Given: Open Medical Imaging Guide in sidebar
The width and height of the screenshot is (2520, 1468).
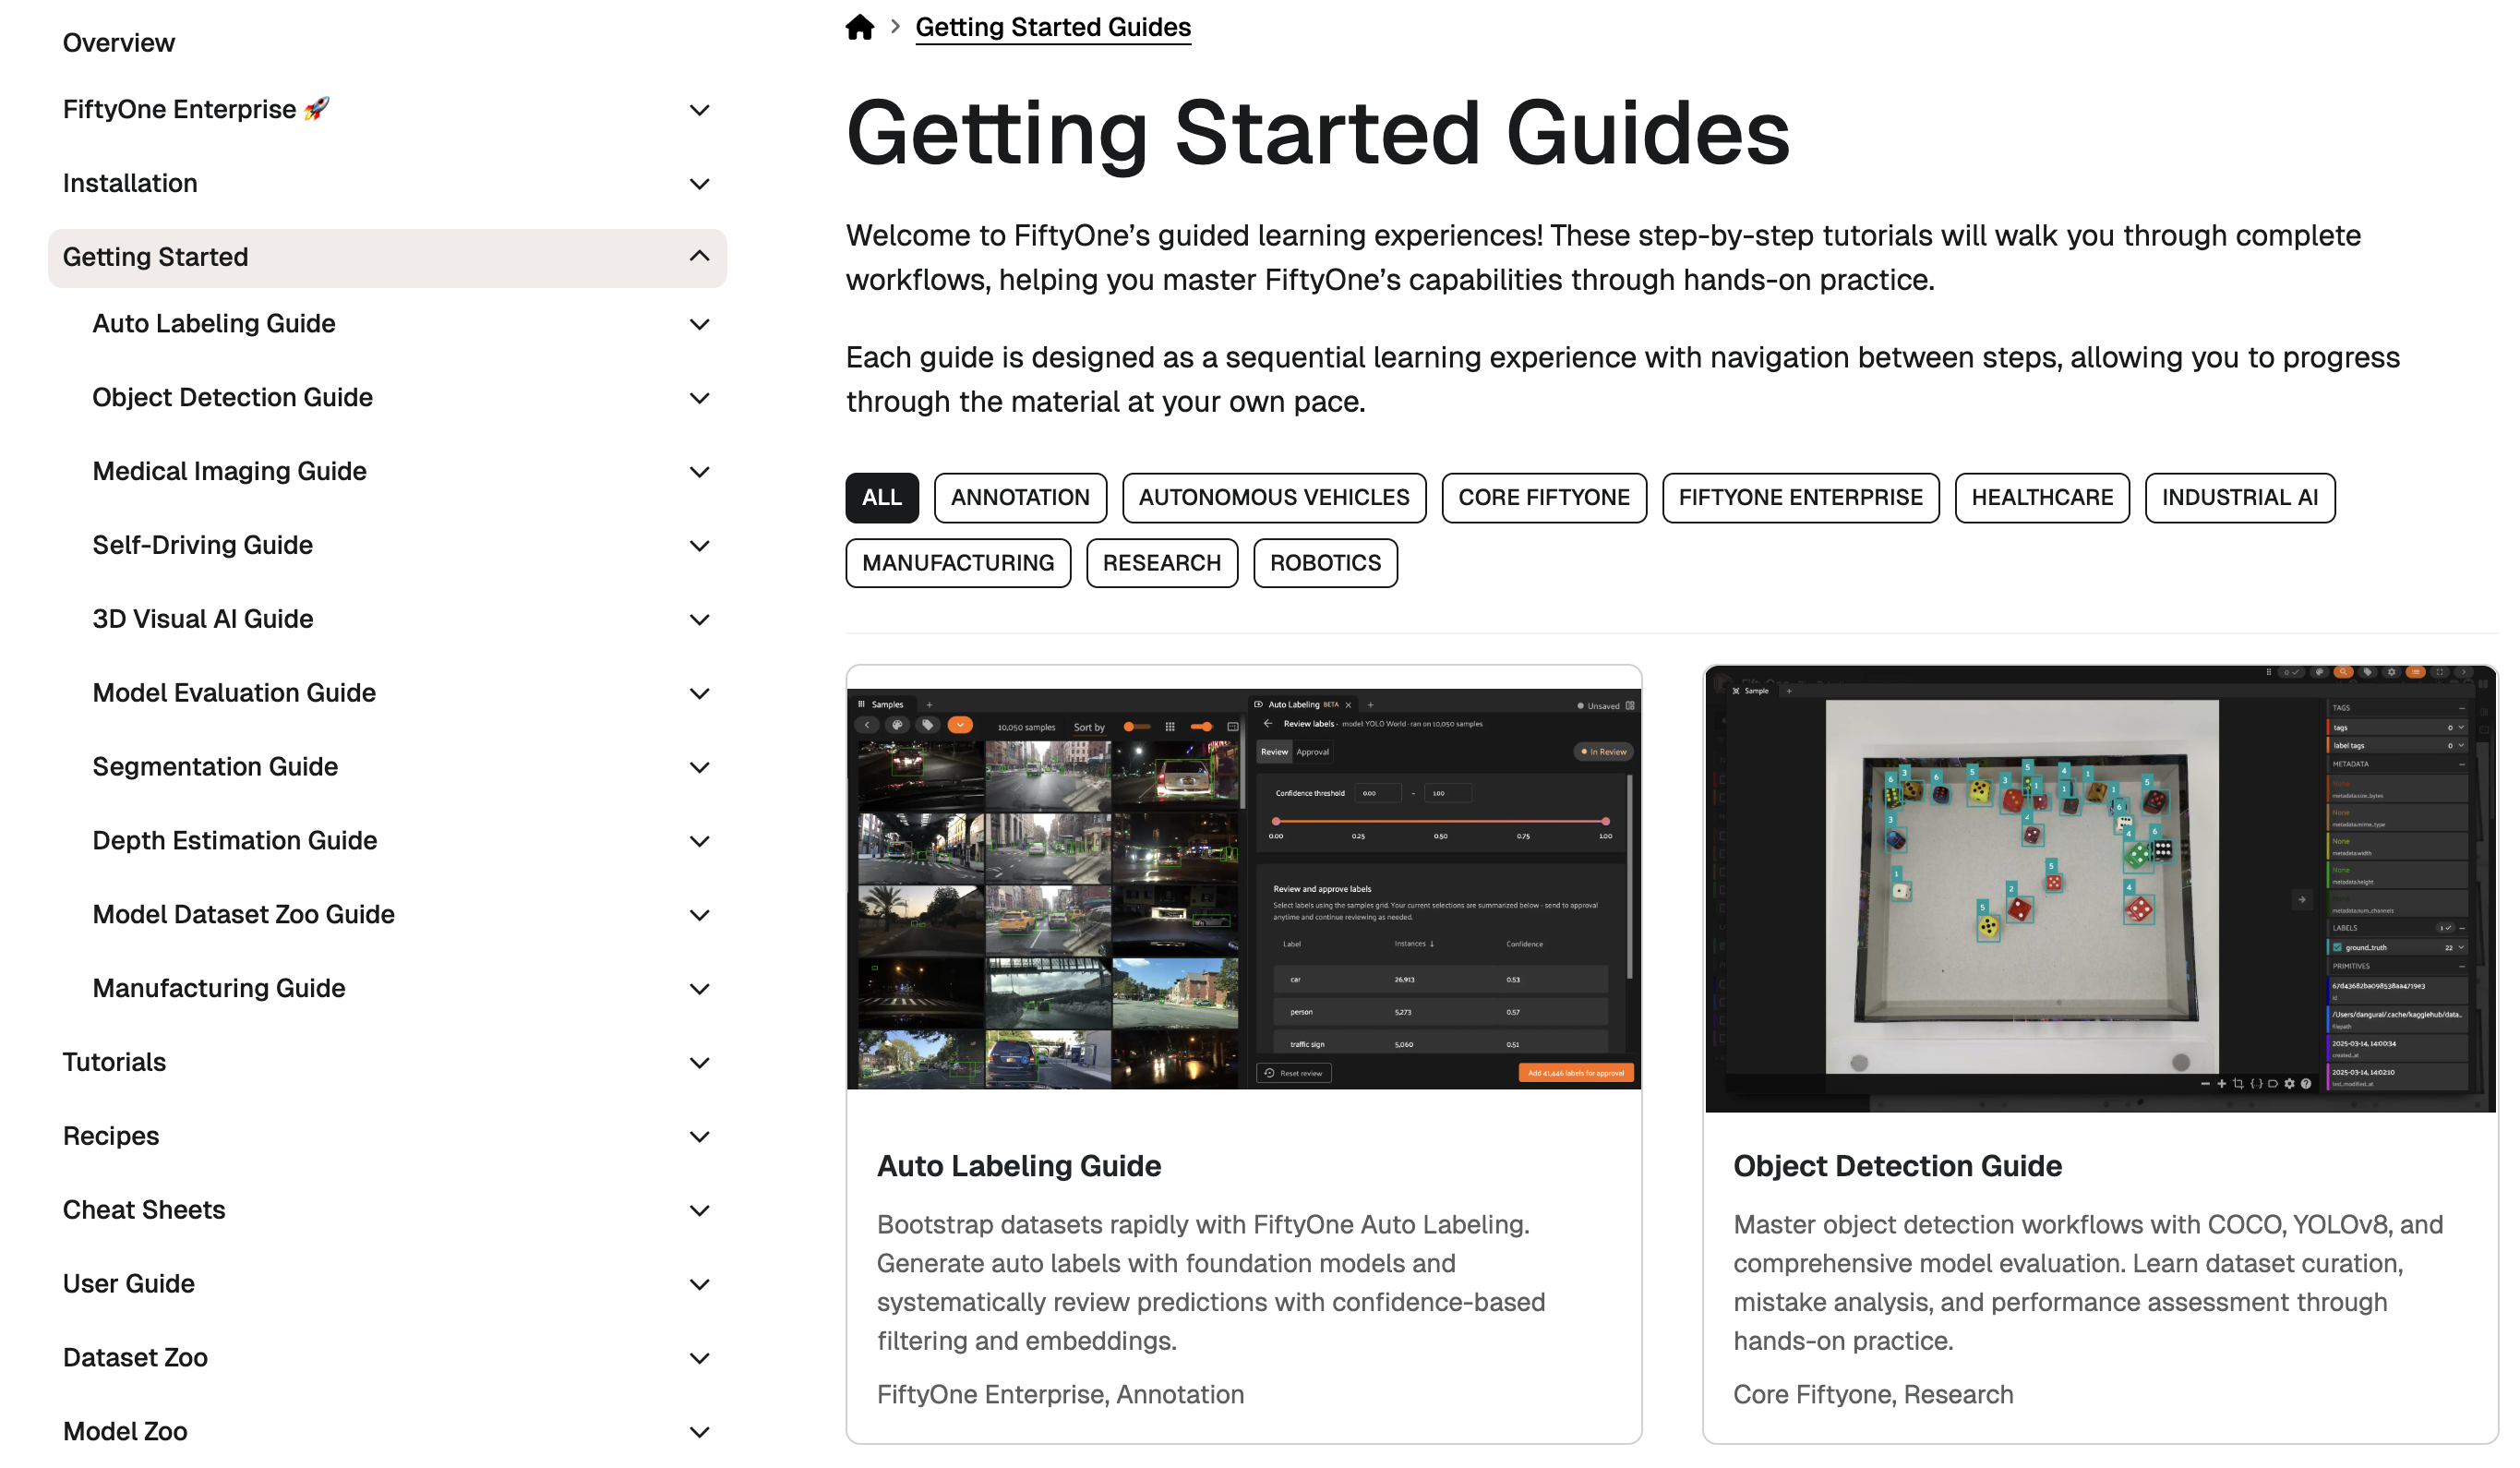Looking at the screenshot, I should pyautogui.click(x=229, y=472).
